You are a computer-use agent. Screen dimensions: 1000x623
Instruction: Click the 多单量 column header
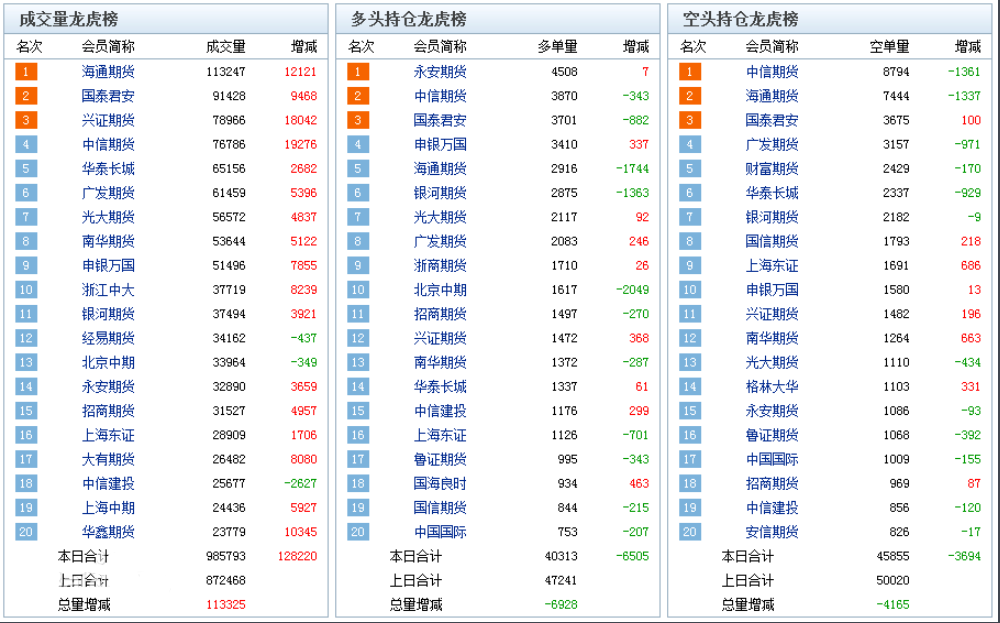point(557,47)
